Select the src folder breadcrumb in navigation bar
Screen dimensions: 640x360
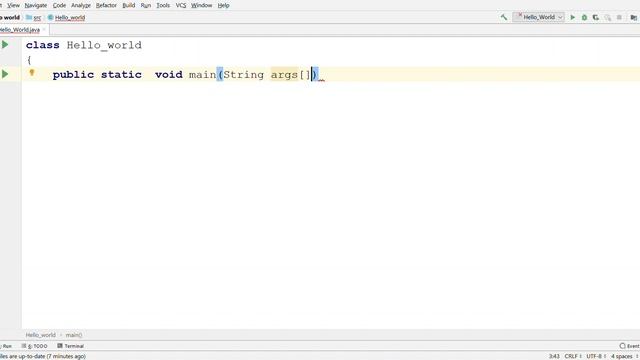(33, 18)
